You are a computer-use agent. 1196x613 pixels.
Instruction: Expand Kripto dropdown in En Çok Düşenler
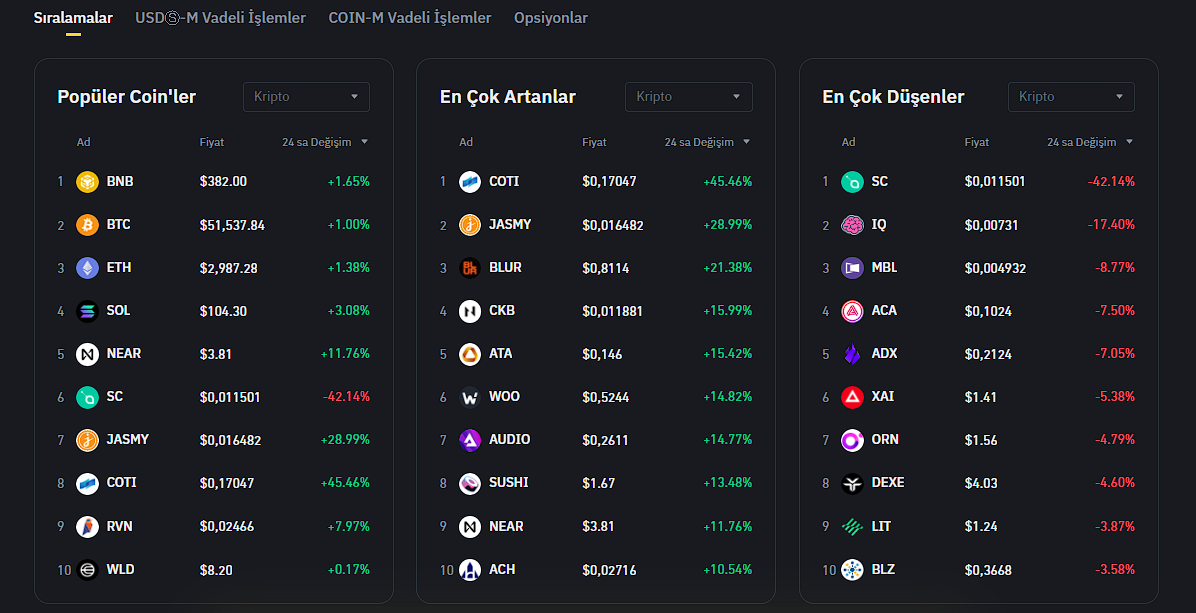pyautogui.click(x=1071, y=97)
